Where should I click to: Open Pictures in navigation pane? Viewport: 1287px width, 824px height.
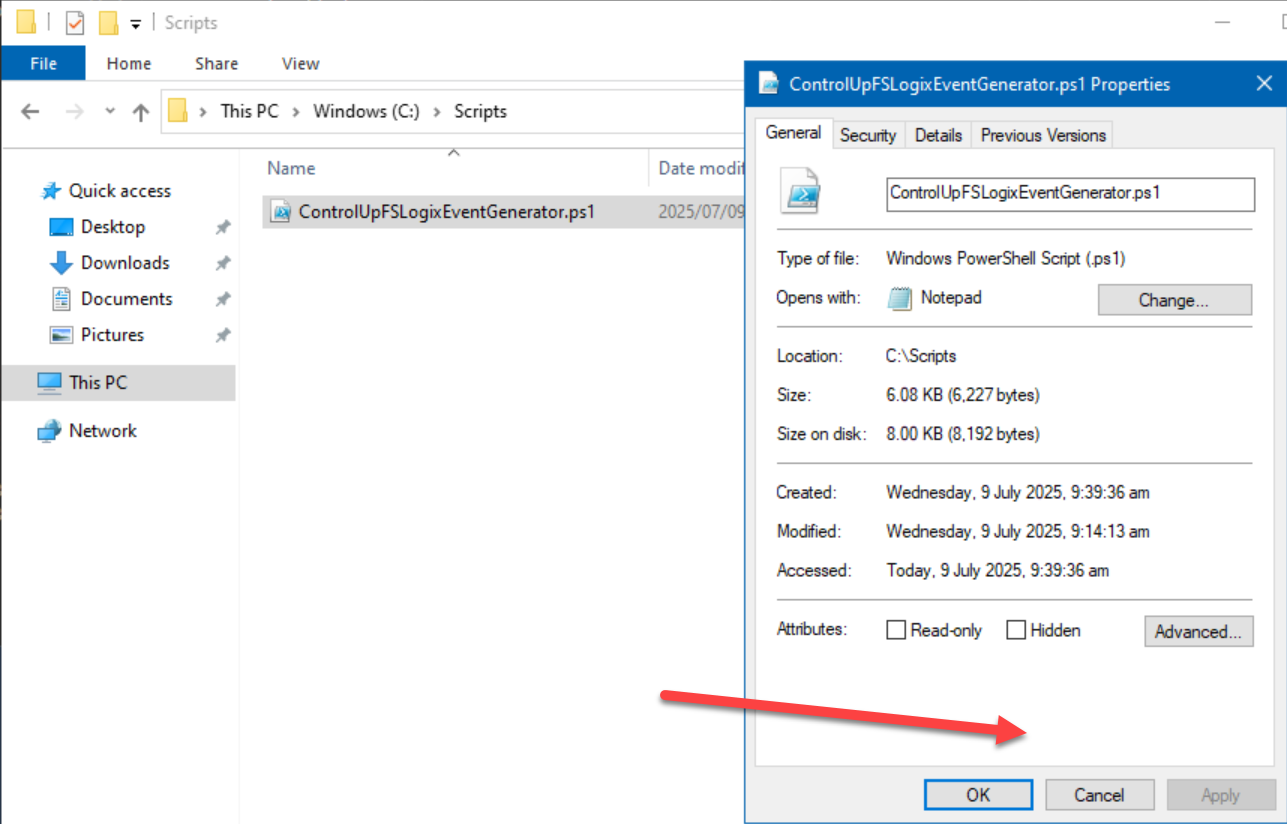click(x=112, y=335)
